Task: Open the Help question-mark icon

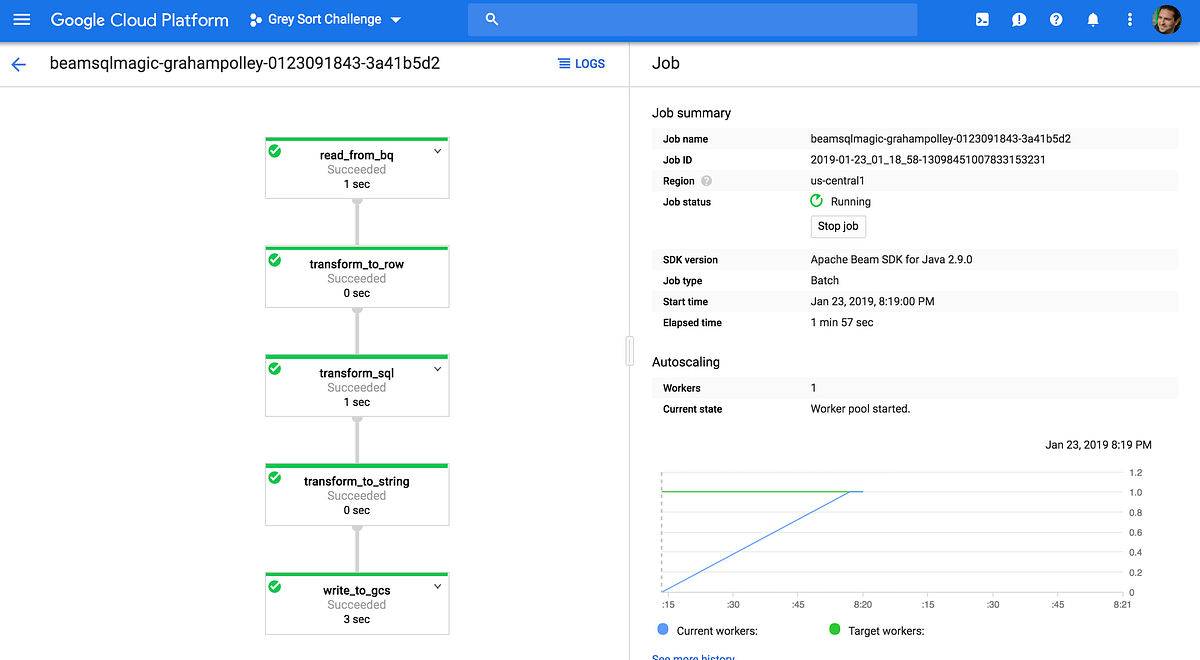Action: [x=1056, y=18]
